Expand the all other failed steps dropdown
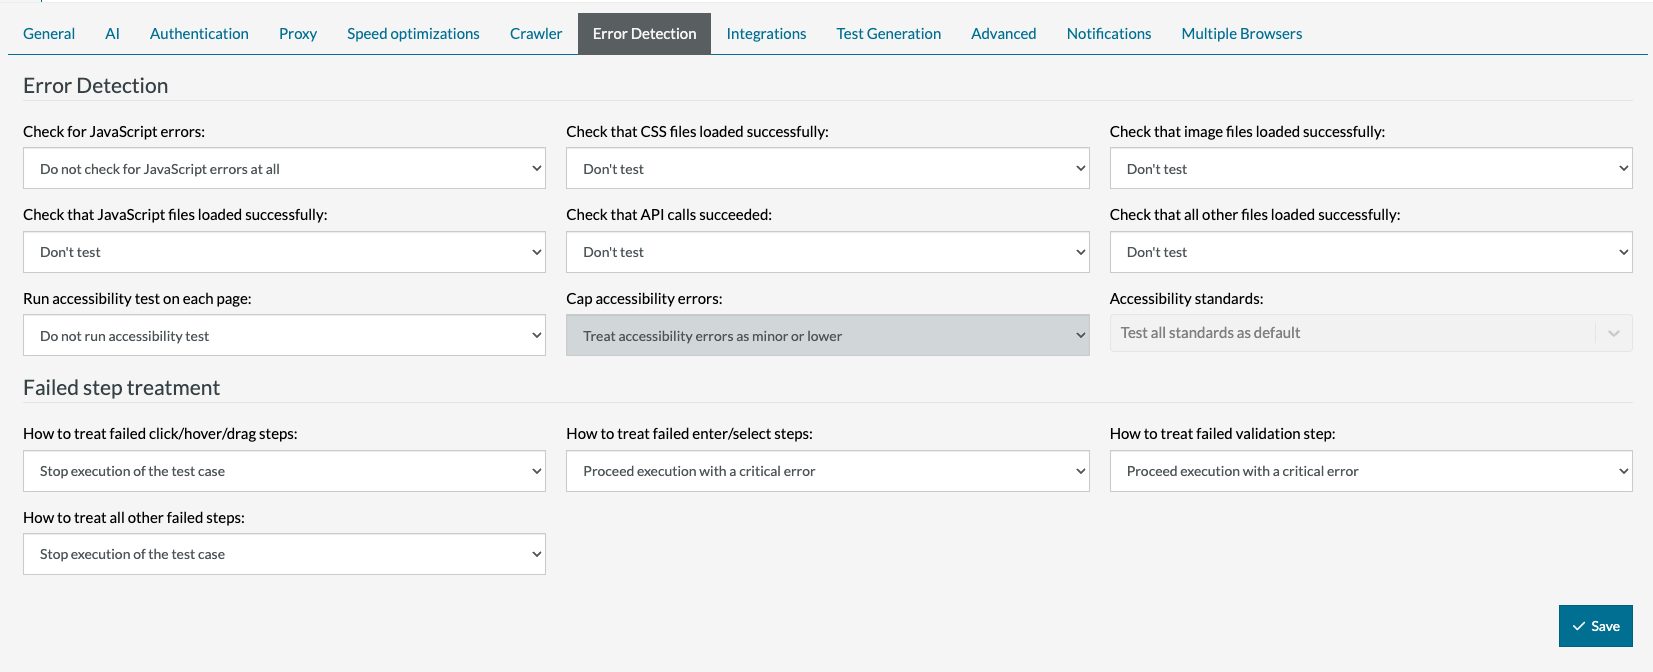 point(284,554)
